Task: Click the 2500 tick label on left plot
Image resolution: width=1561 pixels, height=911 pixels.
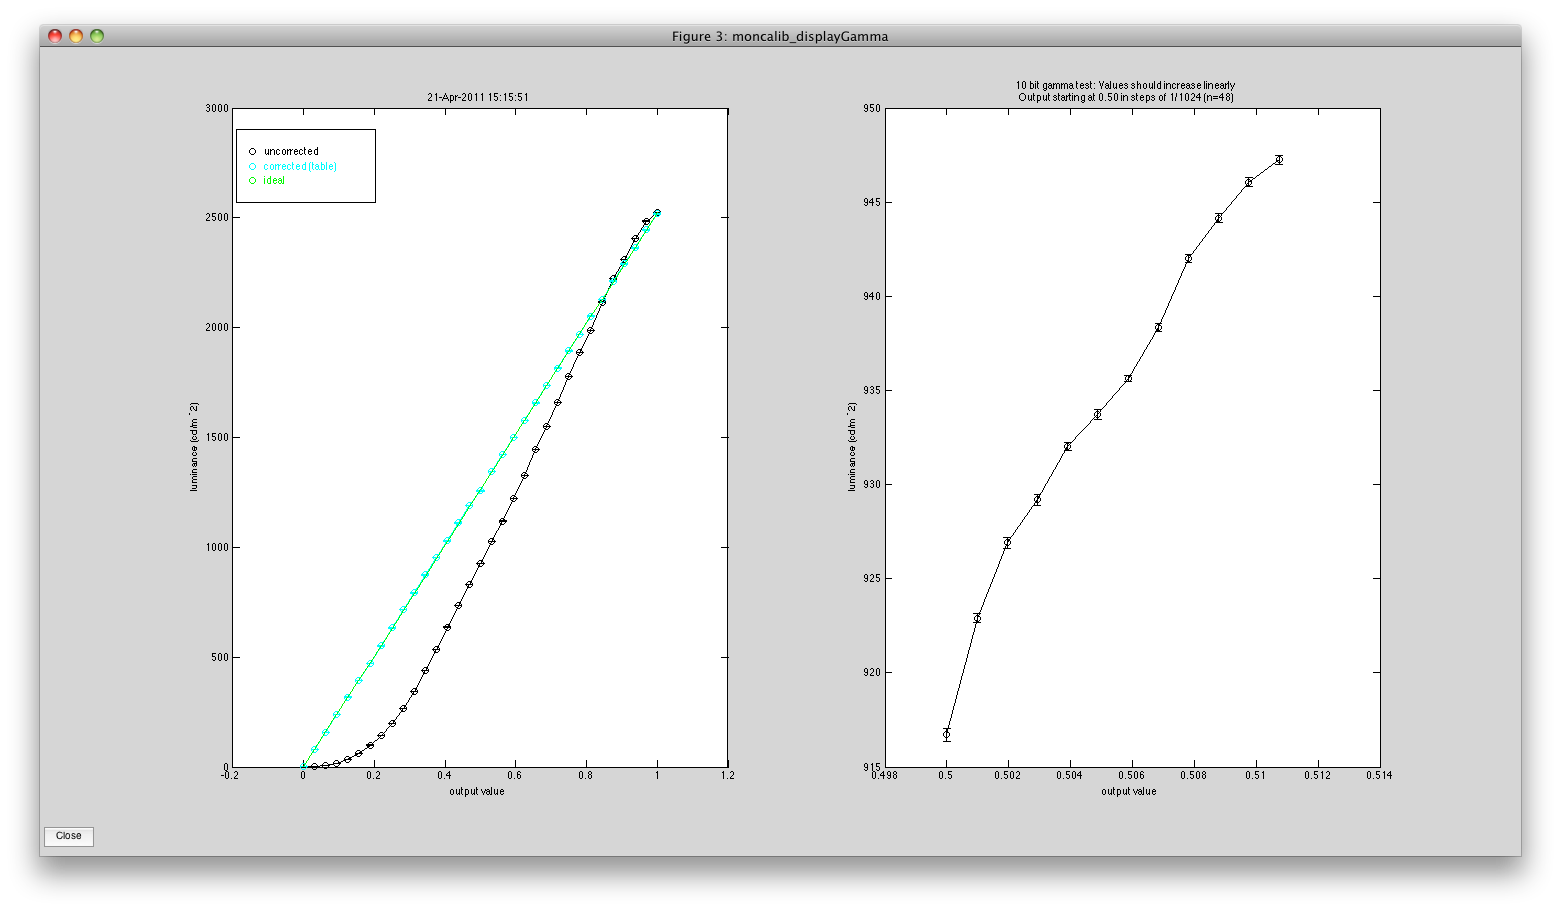Action: point(217,218)
